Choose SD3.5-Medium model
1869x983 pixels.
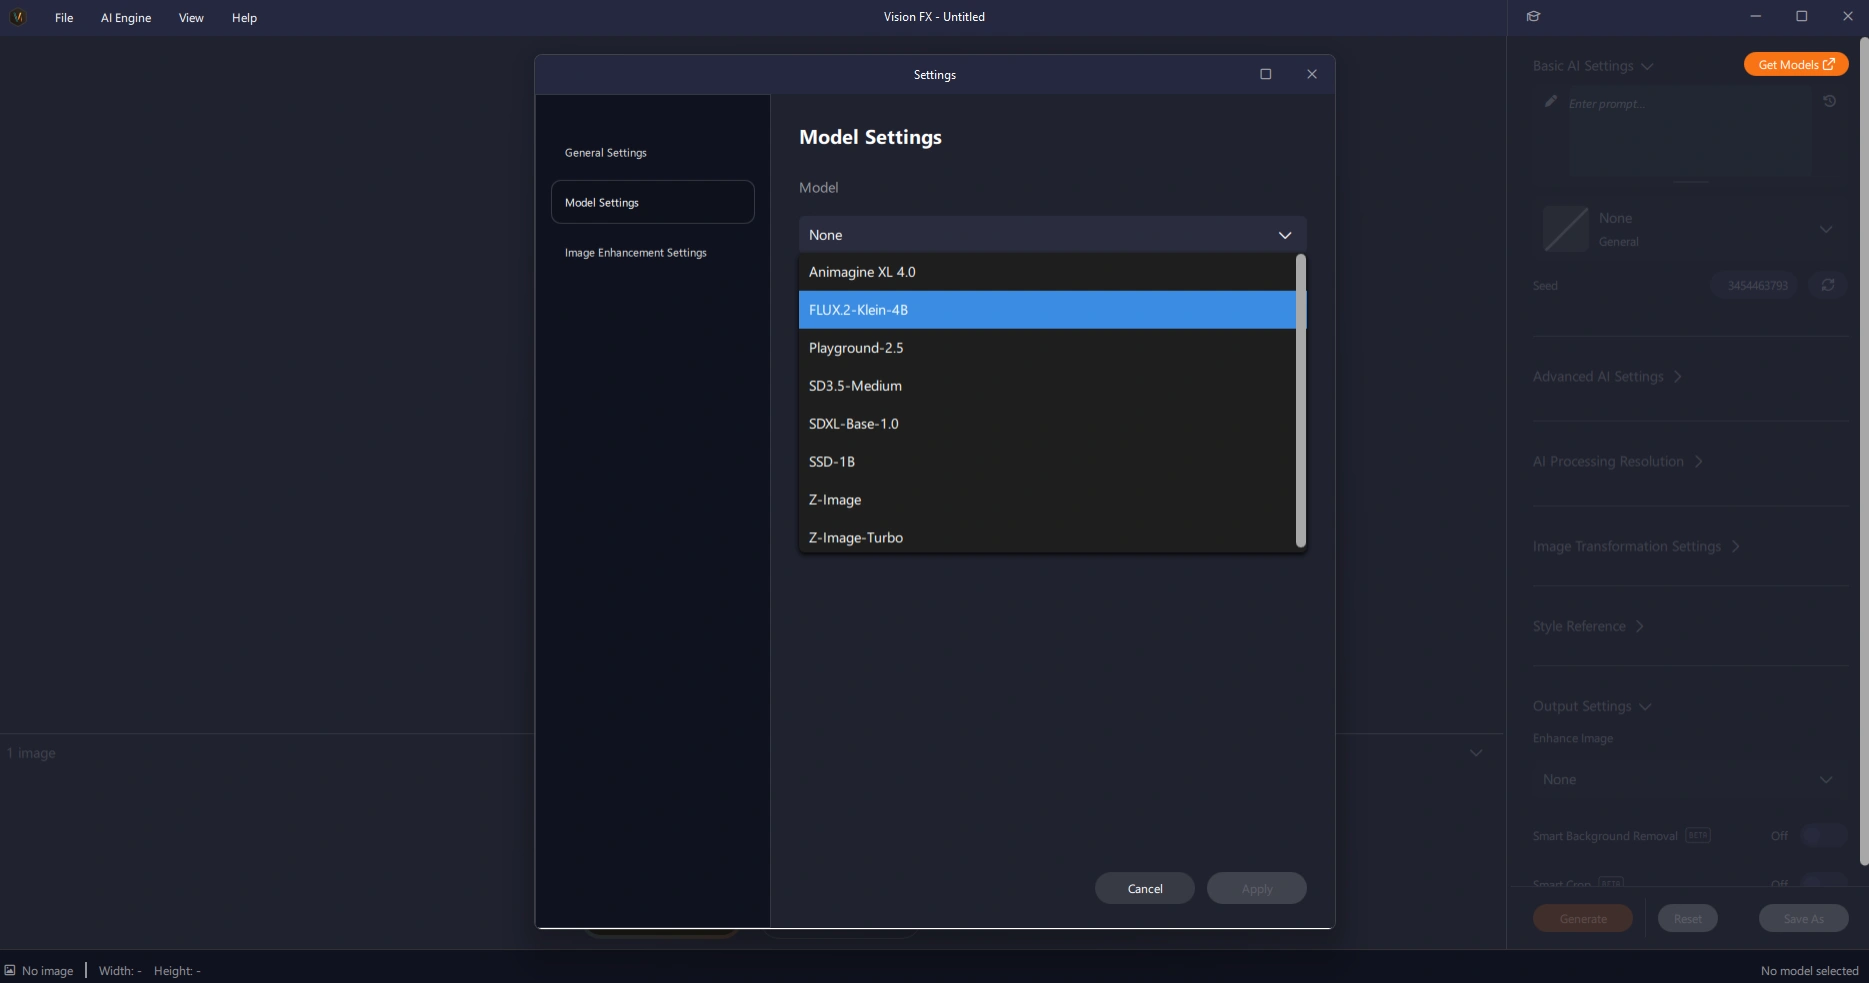pos(1047,386)
